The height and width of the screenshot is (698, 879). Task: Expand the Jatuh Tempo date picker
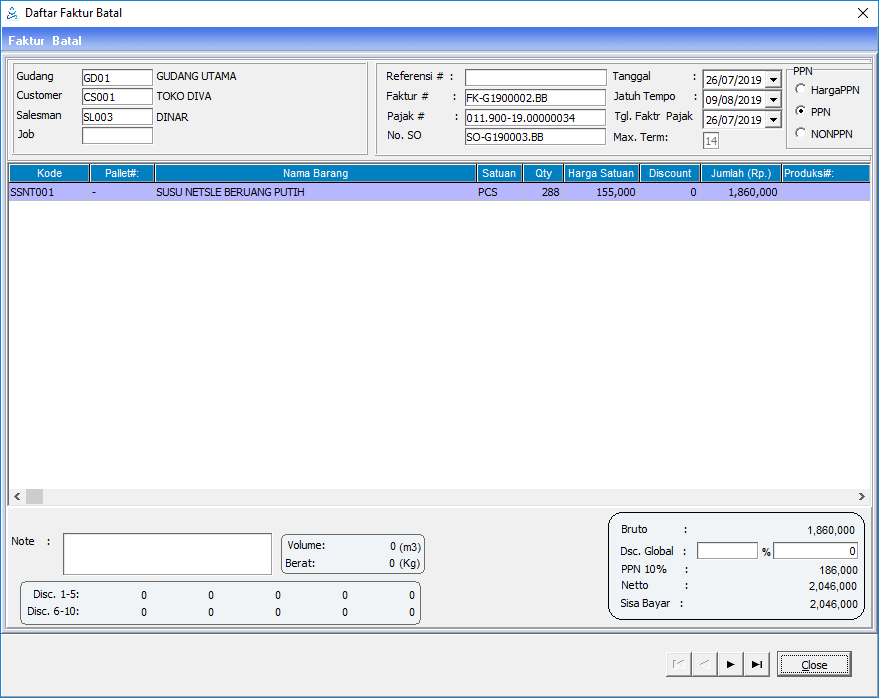(x=773, y=100)
